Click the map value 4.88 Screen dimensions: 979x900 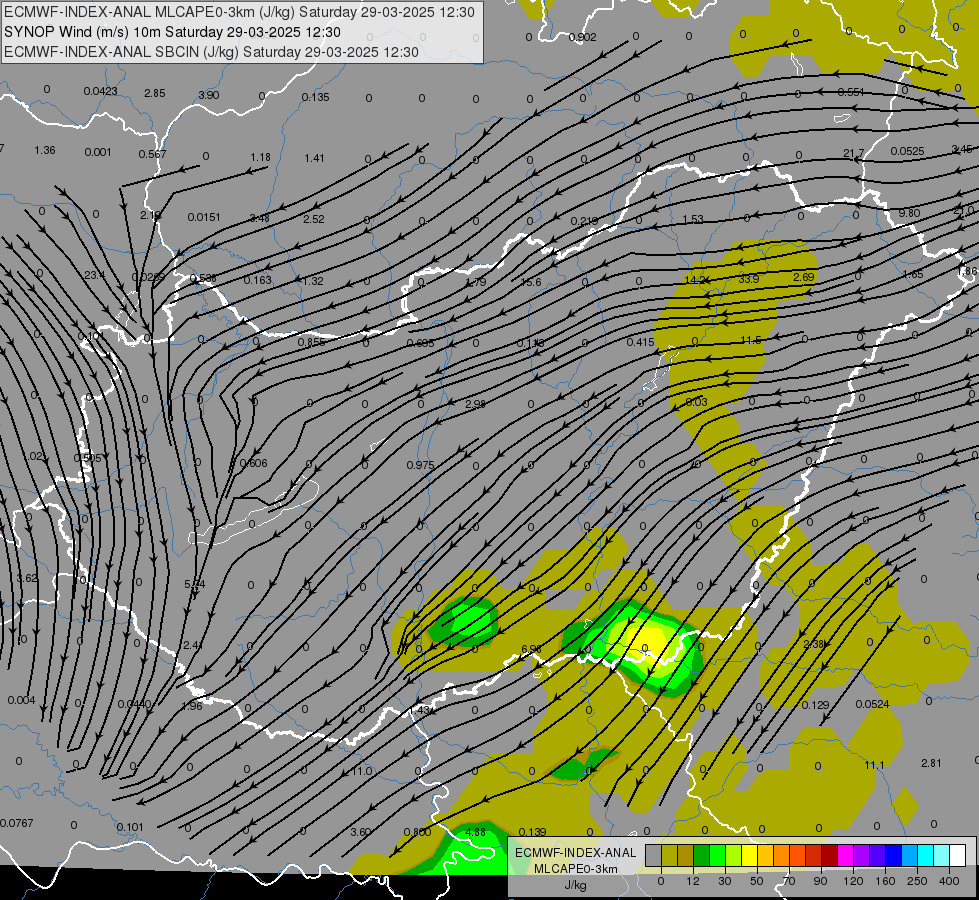click(476, 832)
